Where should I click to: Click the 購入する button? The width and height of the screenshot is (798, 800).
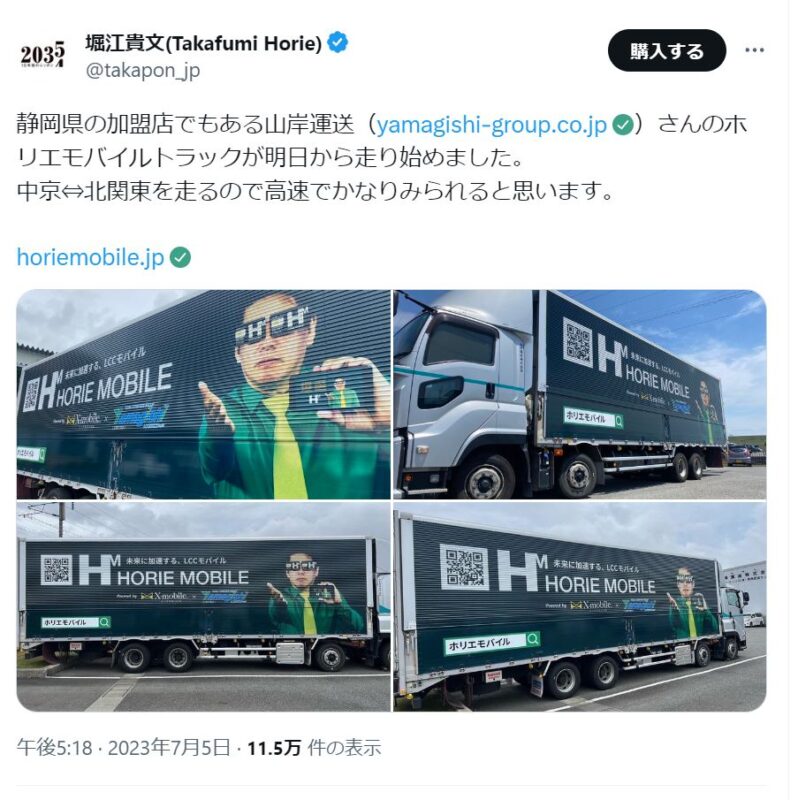666,51
